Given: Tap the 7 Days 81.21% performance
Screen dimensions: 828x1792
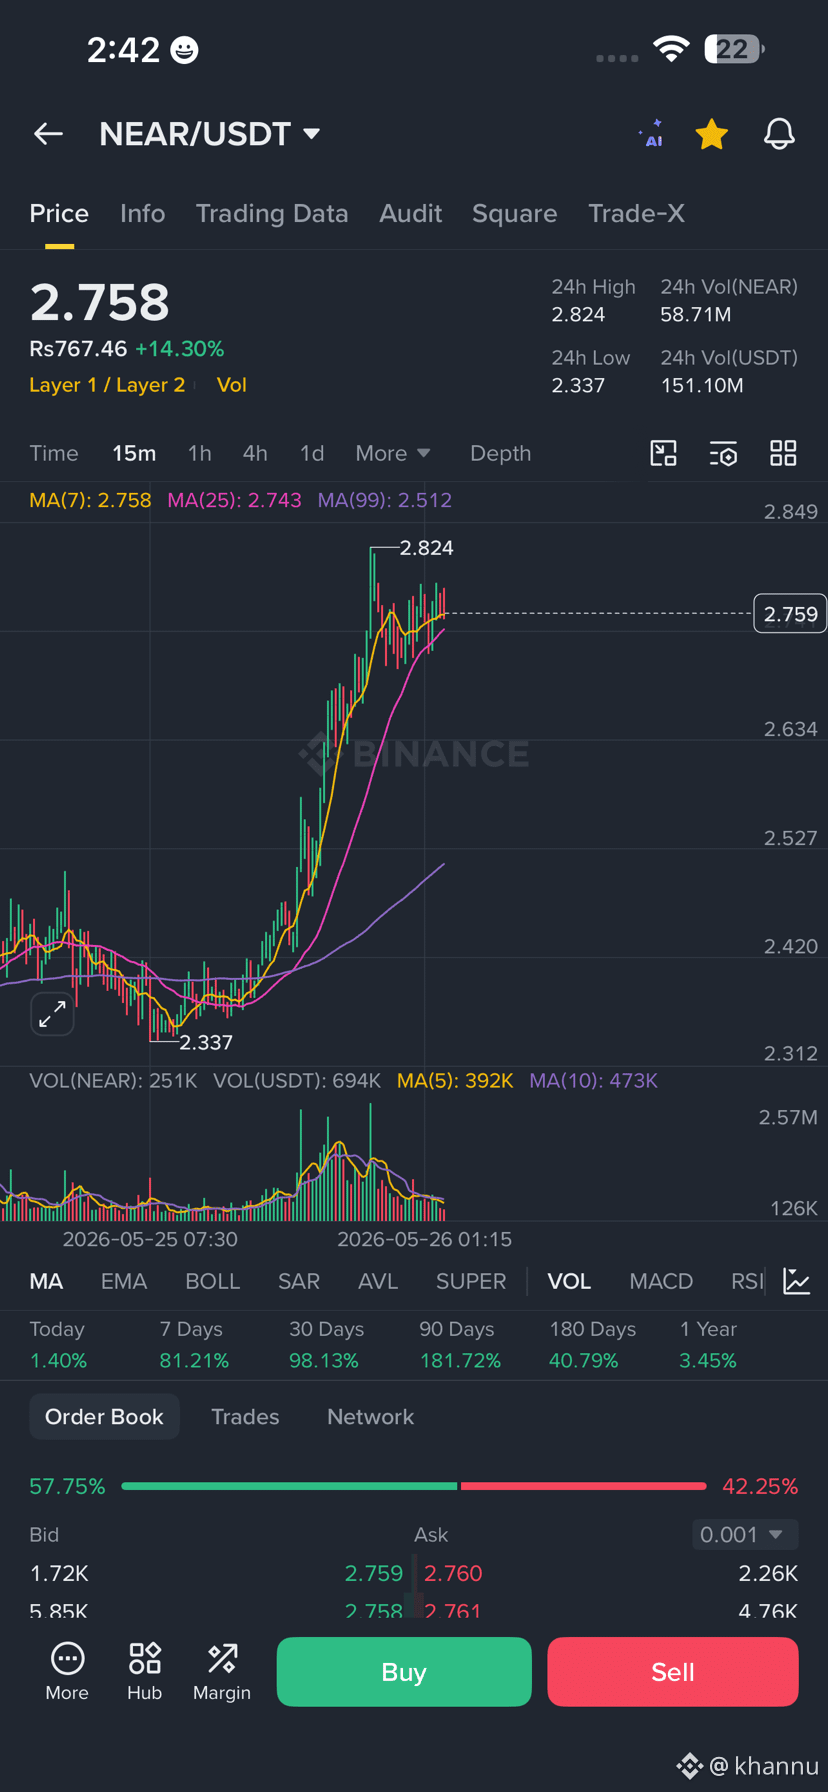Looking at the screenshot, I should (x=194, y=1345).
